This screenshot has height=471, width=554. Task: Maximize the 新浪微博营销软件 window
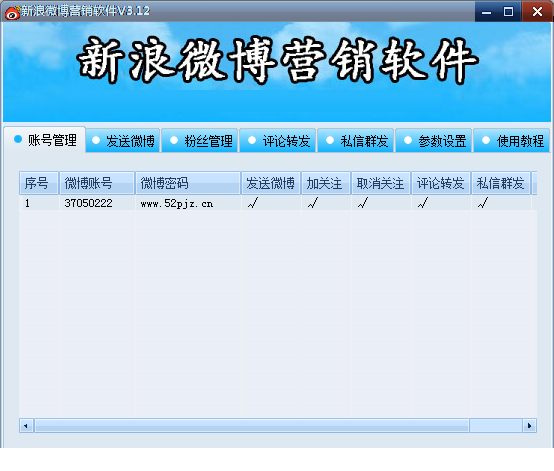(508, 12)
